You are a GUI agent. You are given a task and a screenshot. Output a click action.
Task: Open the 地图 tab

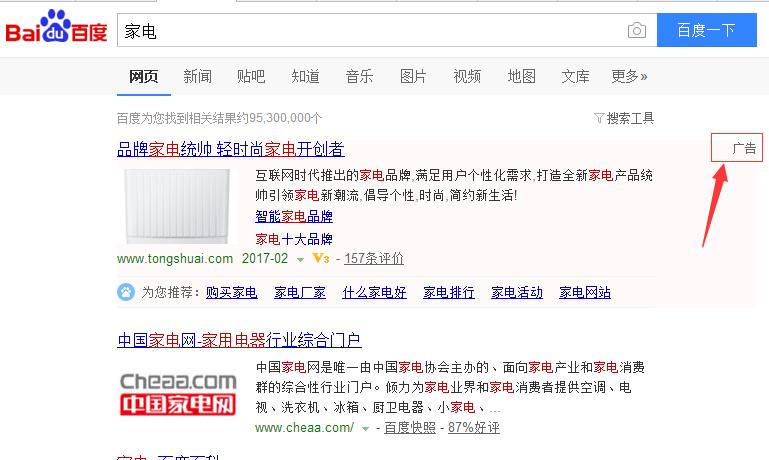[x=521, y=76]
